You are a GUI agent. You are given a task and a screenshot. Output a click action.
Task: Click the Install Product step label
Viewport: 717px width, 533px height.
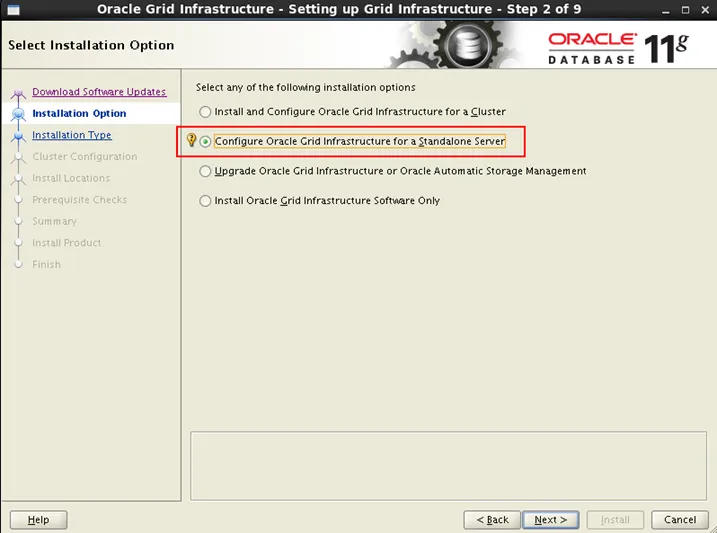pos(66,243)
